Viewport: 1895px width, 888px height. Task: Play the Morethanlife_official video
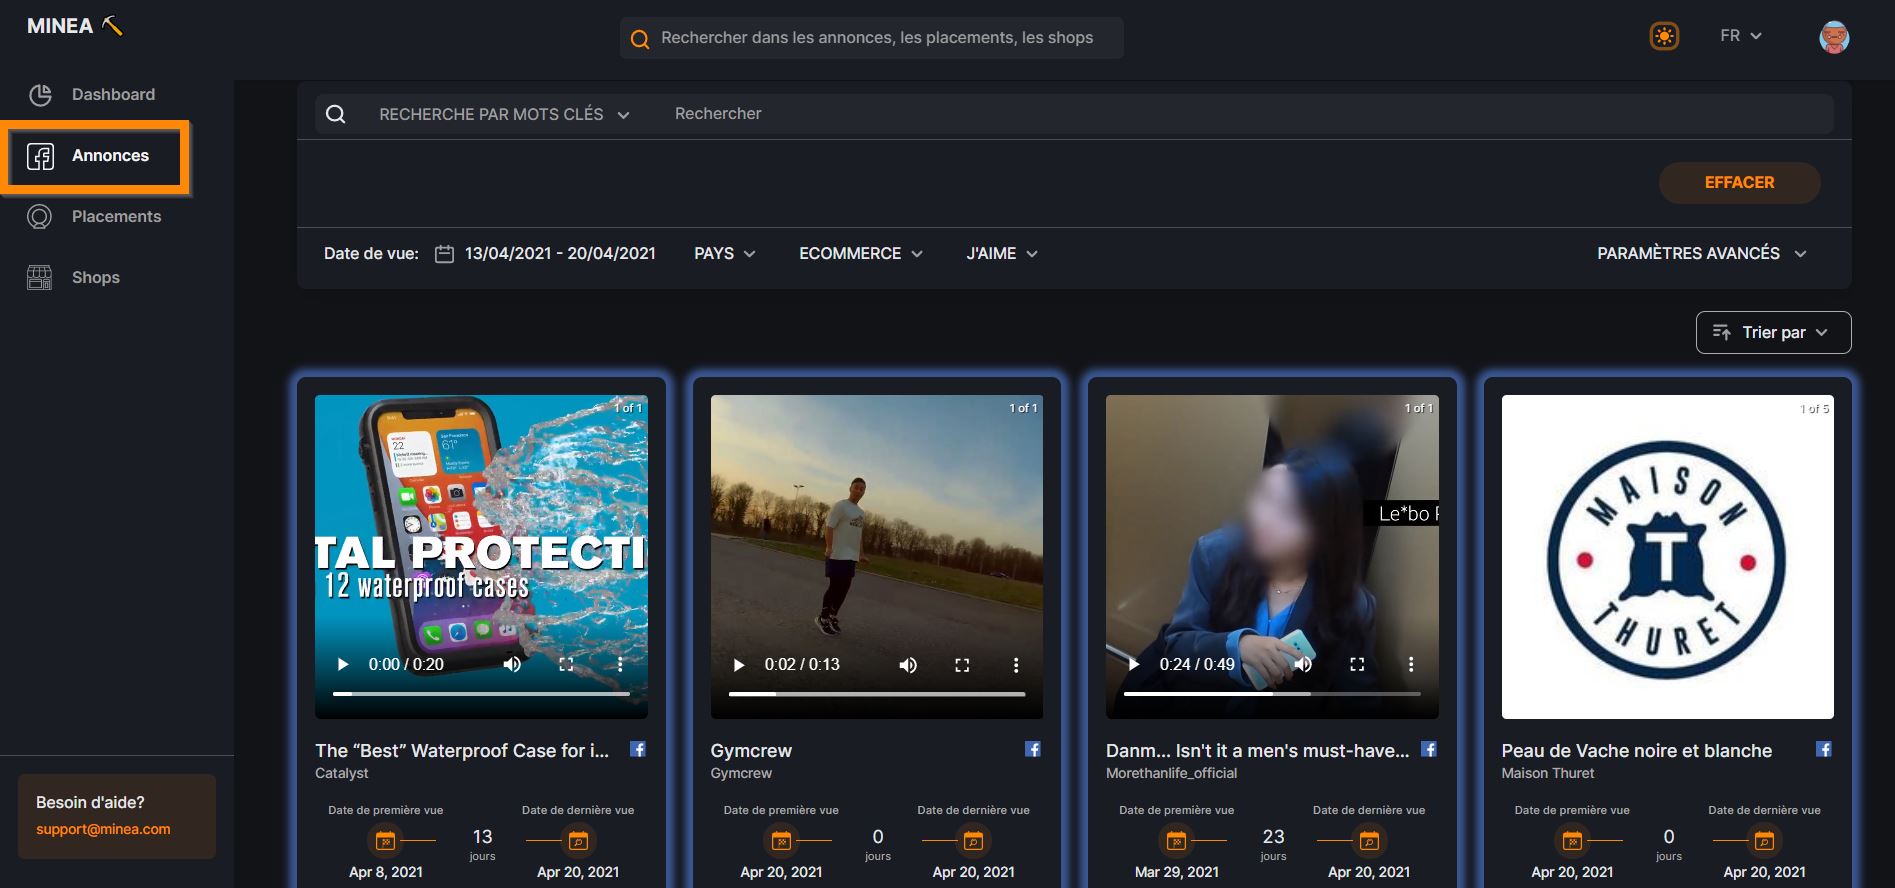click(1134, 664)
